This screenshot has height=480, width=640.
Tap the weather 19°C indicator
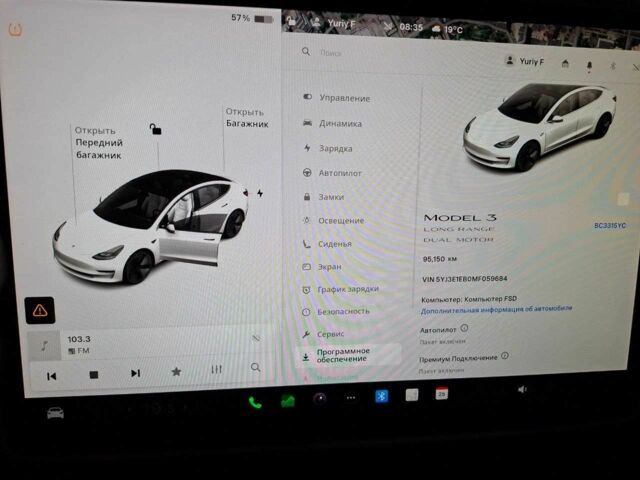coord(447,29)
